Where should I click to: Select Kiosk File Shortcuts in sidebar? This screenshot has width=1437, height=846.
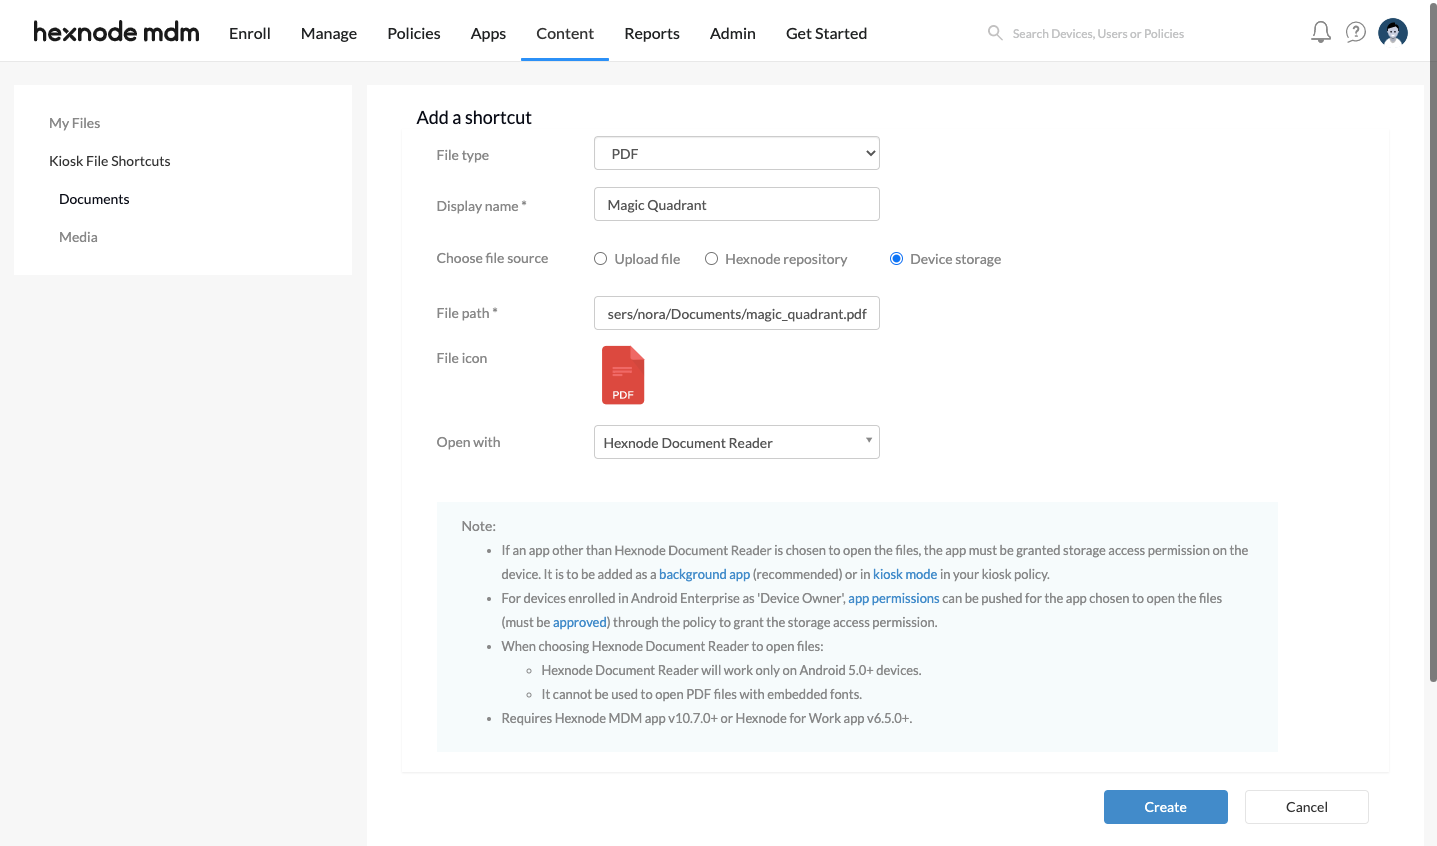click(x=110, y=161)
